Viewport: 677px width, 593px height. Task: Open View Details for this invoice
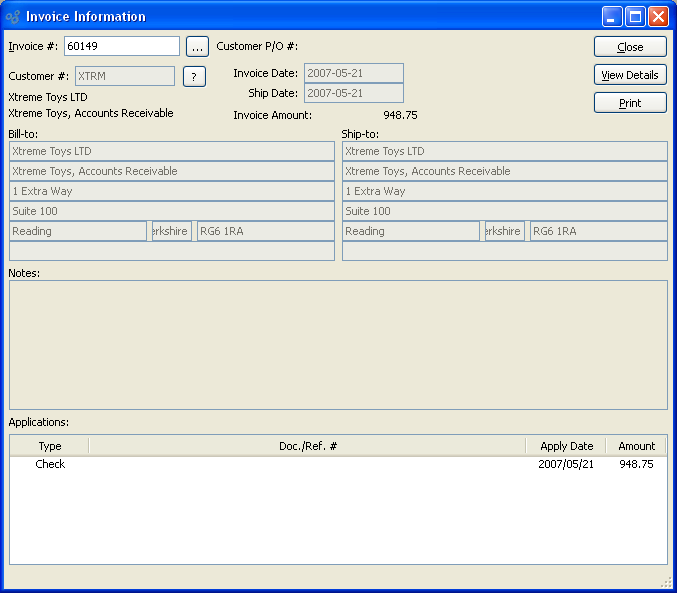pyautogui.click(x=630, y=75)
